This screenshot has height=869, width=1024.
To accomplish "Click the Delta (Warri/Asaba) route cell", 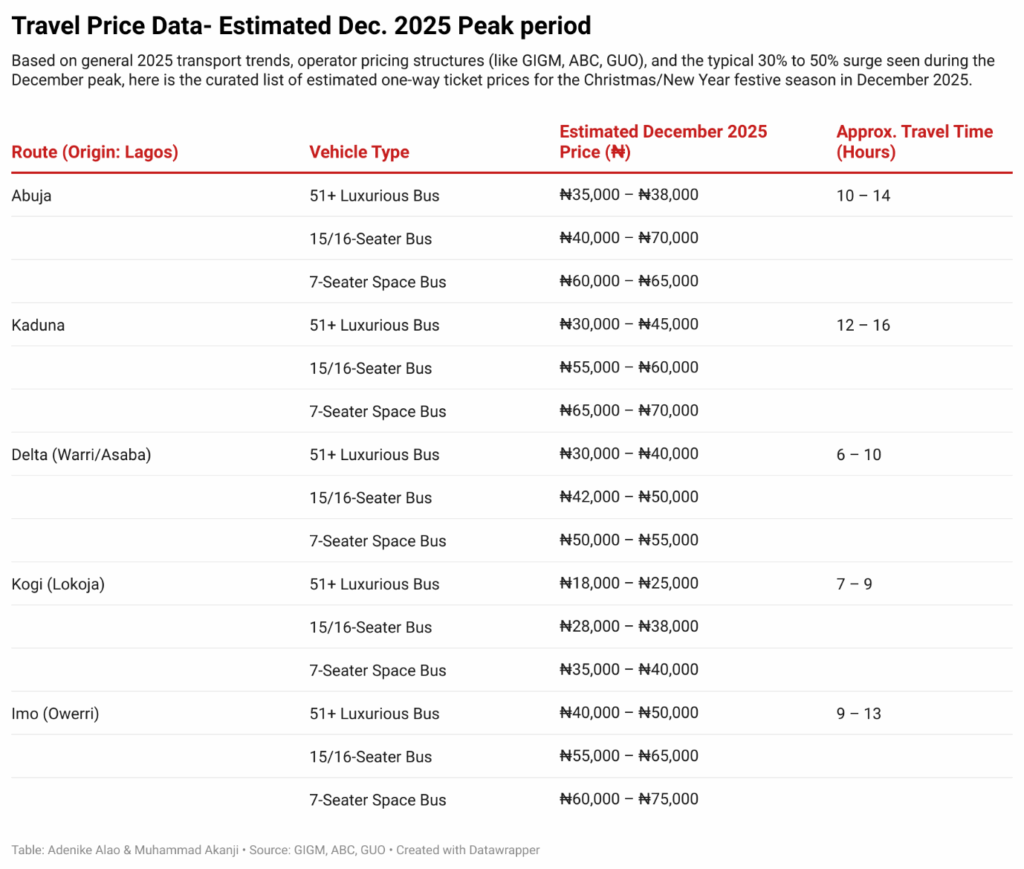I will click(80, 455).
